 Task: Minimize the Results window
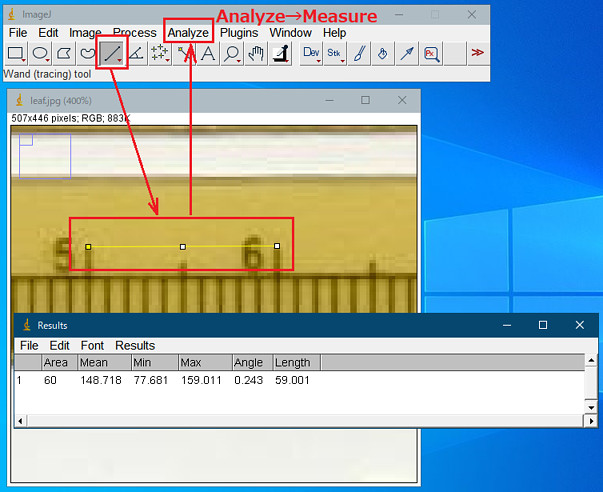point(507,325)
